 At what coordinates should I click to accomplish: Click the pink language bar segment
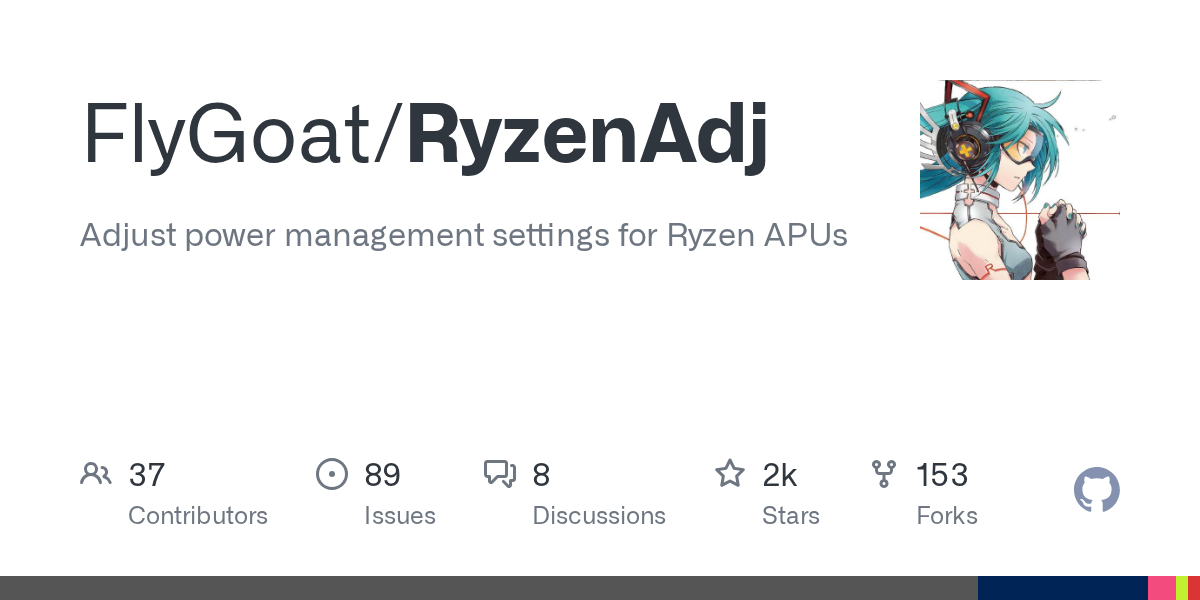point(1161,588)
